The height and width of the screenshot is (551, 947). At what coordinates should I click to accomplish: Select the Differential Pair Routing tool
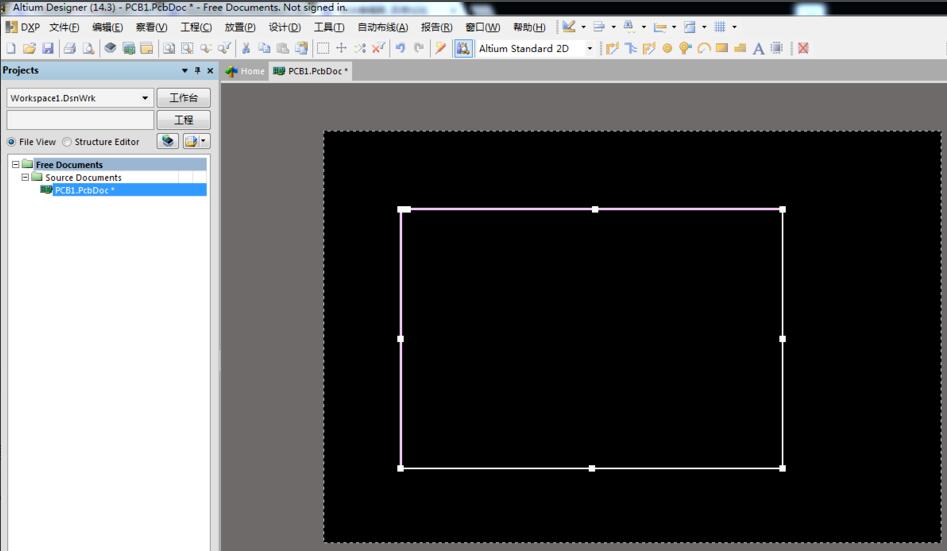pos(649,48)
